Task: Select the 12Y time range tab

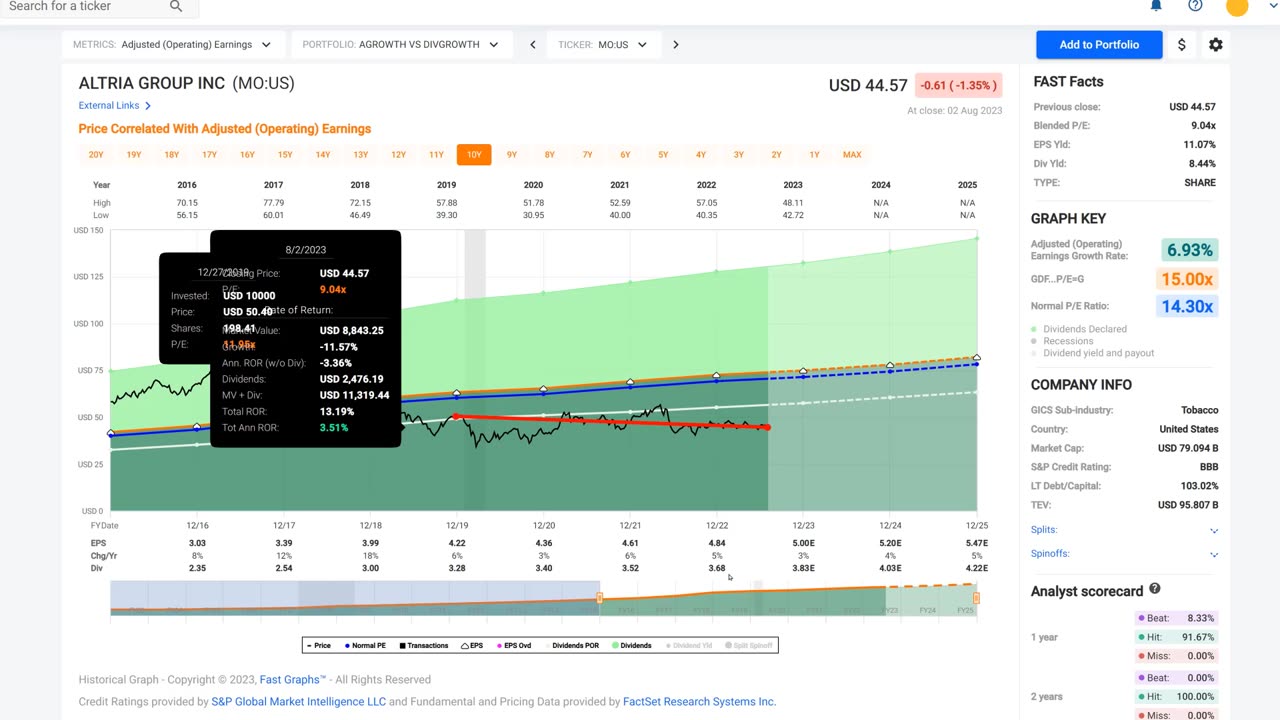Action: point(398,155)
